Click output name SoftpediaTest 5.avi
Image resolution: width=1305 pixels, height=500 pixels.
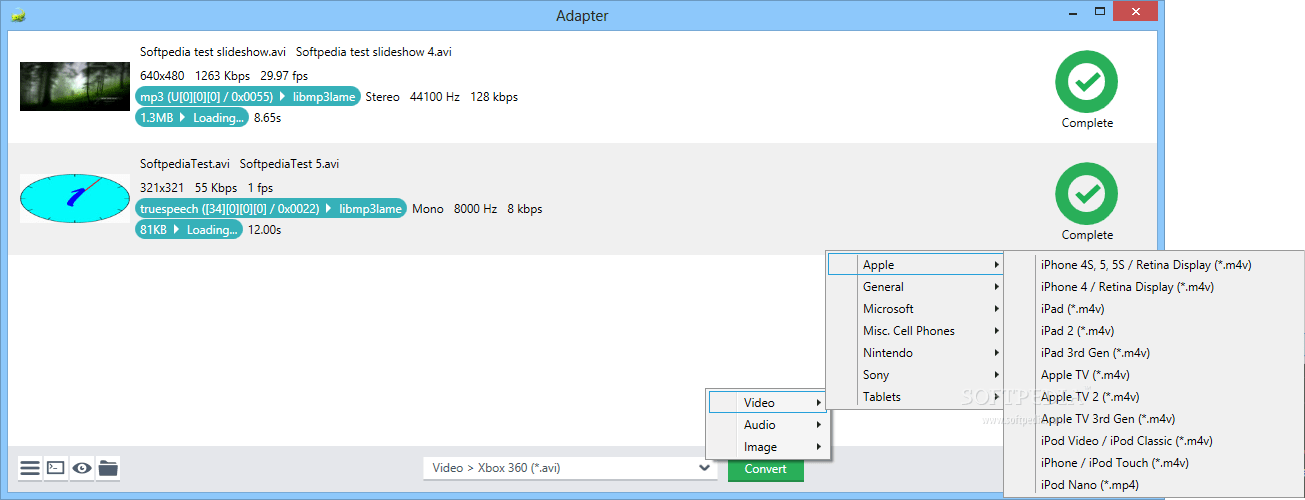[x=289, y=164]
